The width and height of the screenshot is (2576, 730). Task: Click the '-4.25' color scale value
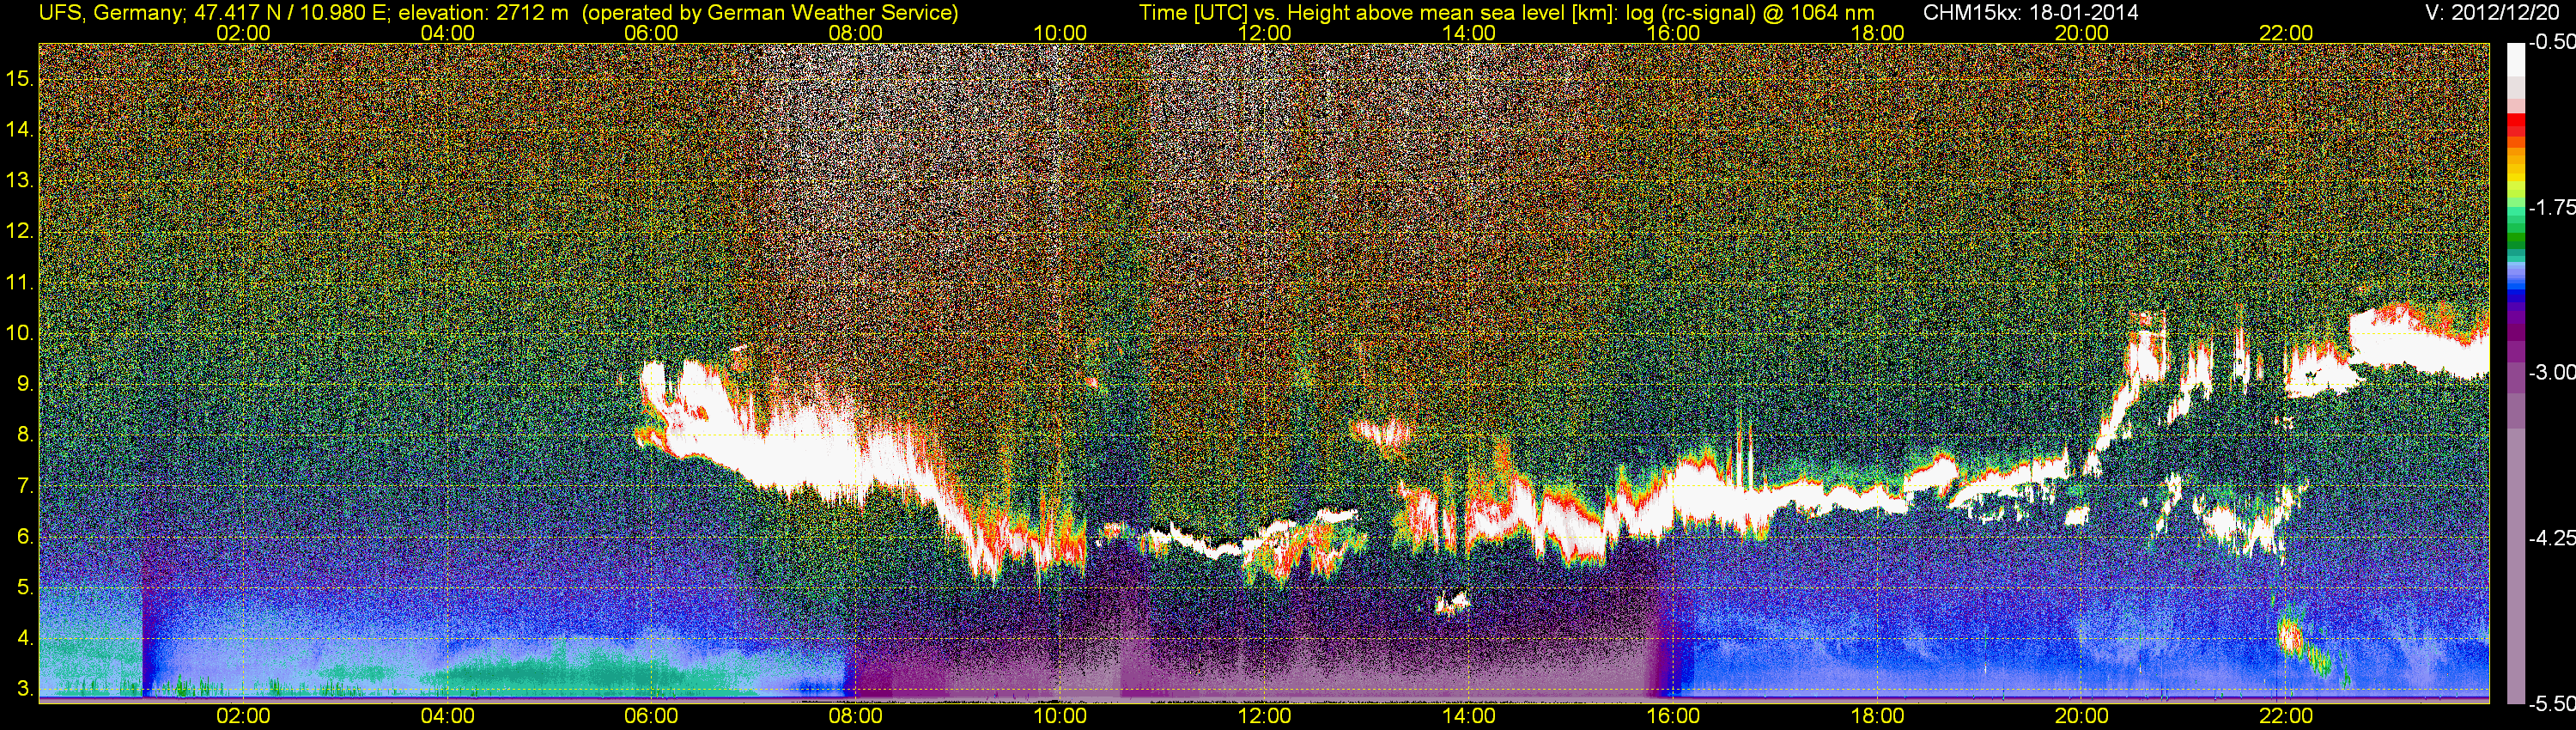click(x=2551, y=538)
